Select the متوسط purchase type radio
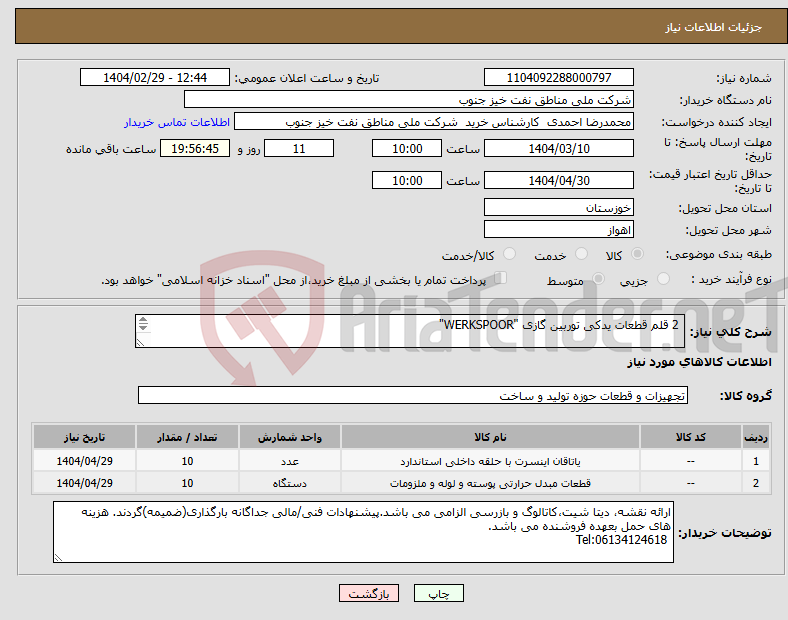788x620 pixels. click(x=598, y=279)
